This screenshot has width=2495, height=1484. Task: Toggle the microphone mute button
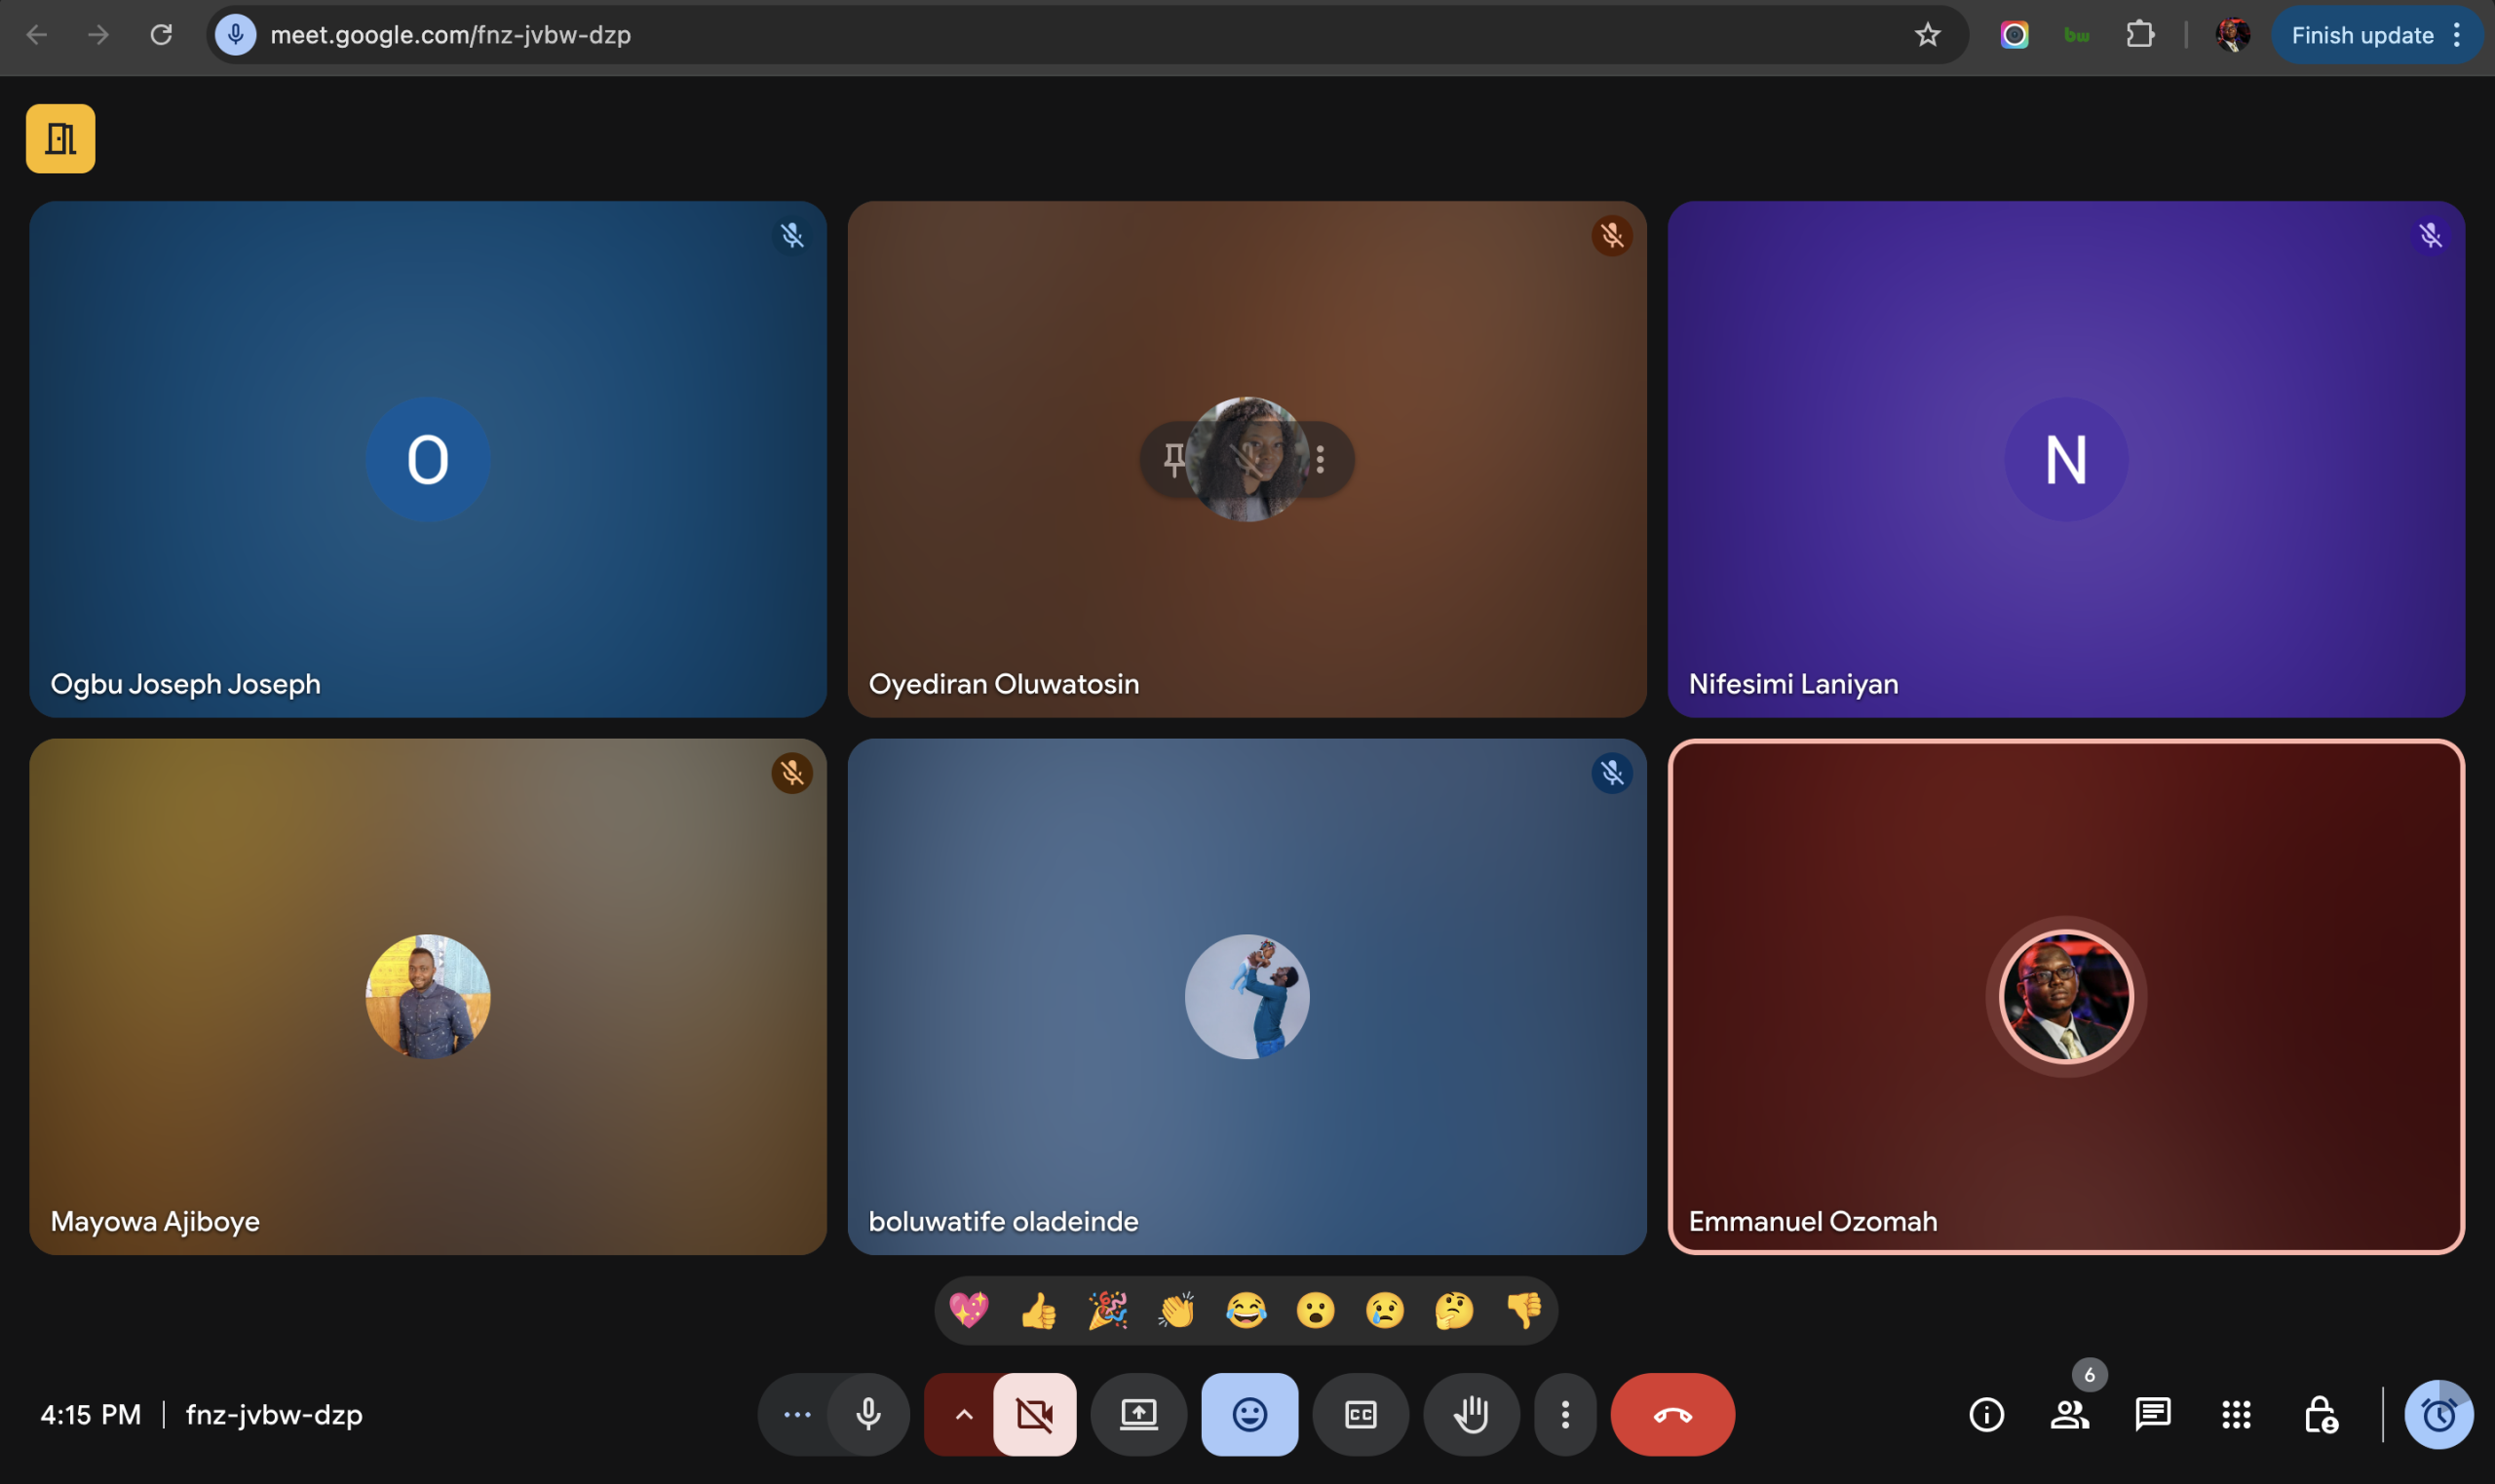tap(868, 1414)
